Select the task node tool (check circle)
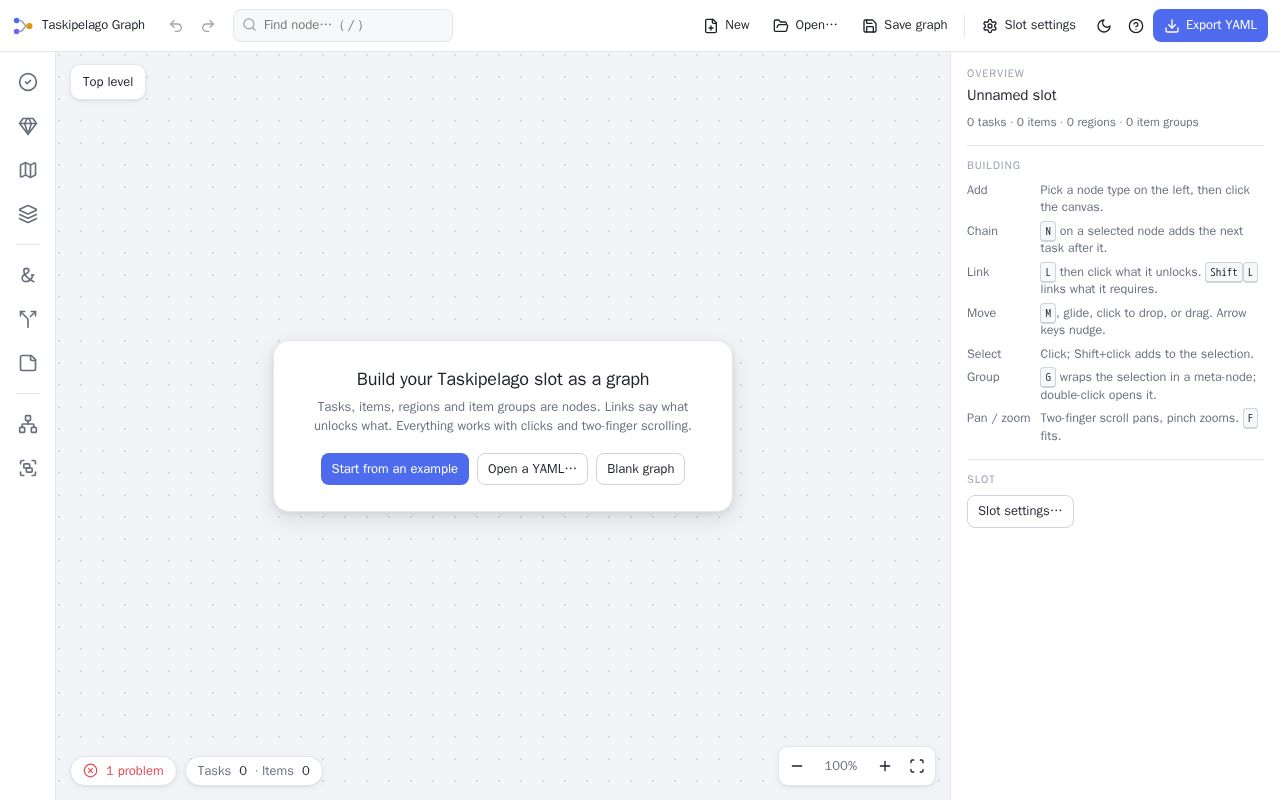1280x800 pixels. (x=28, y=82)
